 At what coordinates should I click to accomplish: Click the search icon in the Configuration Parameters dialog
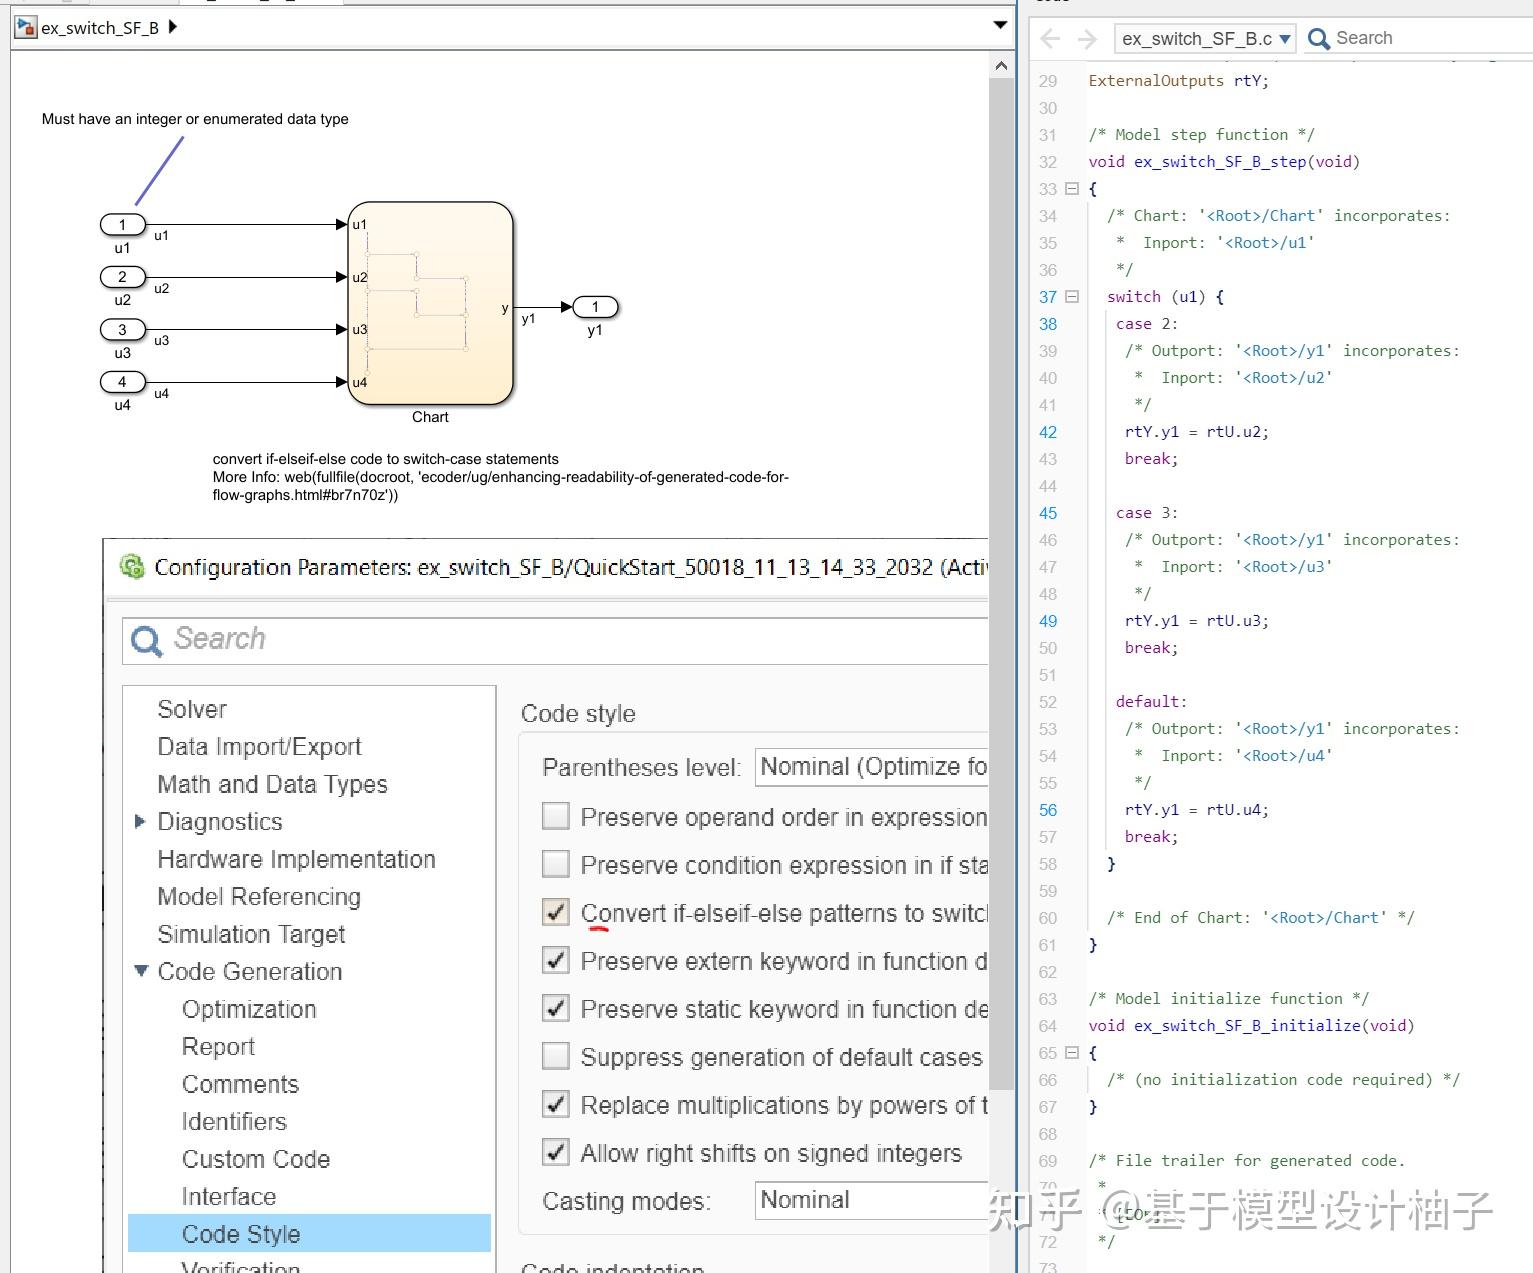click(146, 640)
